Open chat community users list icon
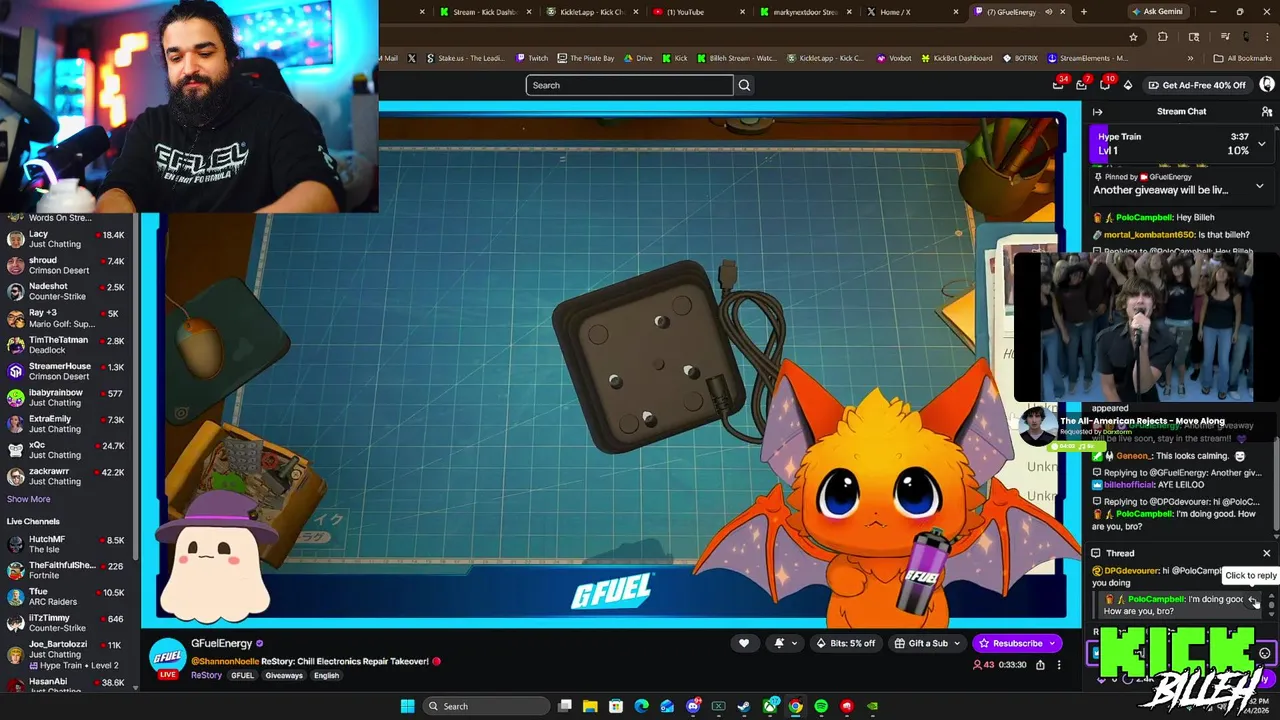 pyautogui.click(x=1267, y=112)
